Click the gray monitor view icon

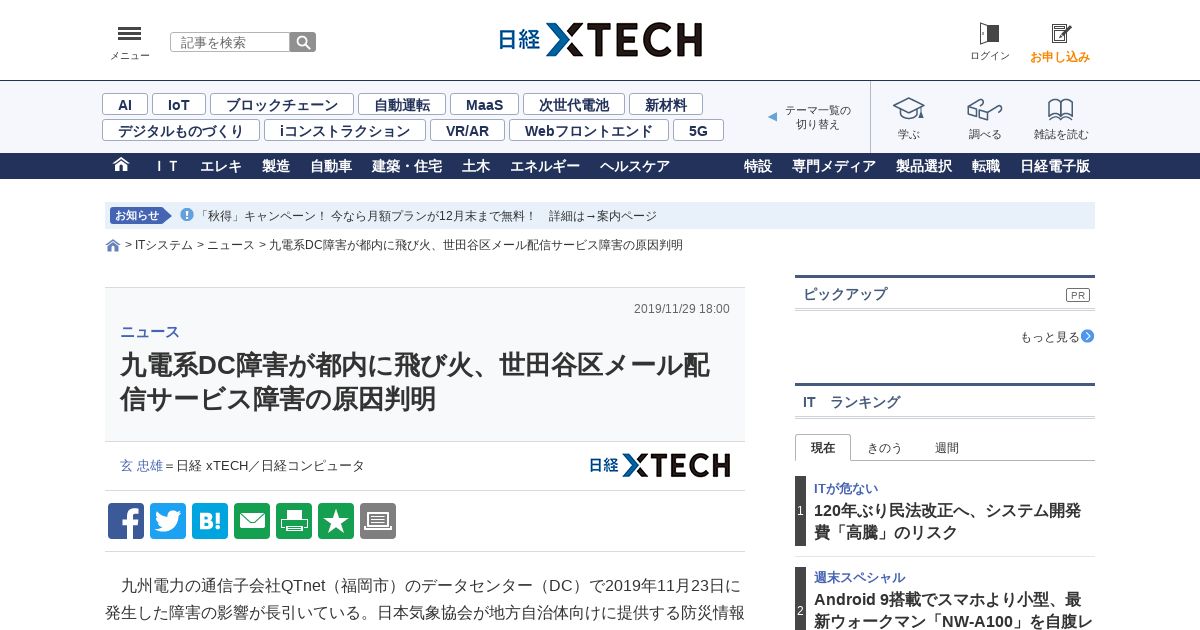pos(378,521)
